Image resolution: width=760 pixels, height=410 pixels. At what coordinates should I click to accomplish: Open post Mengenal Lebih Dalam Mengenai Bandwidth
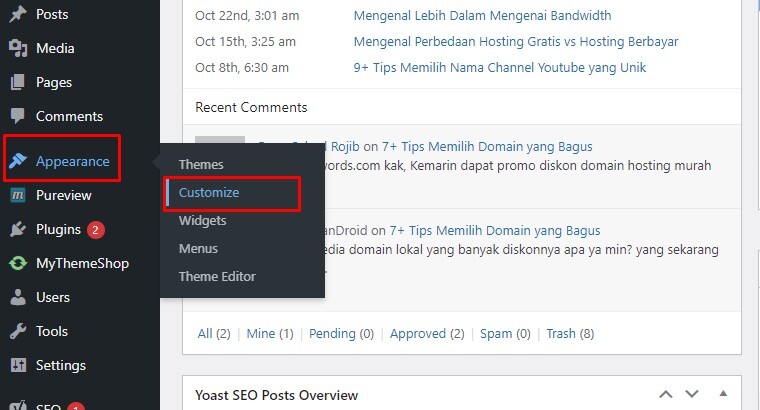[x=482, y=16]
